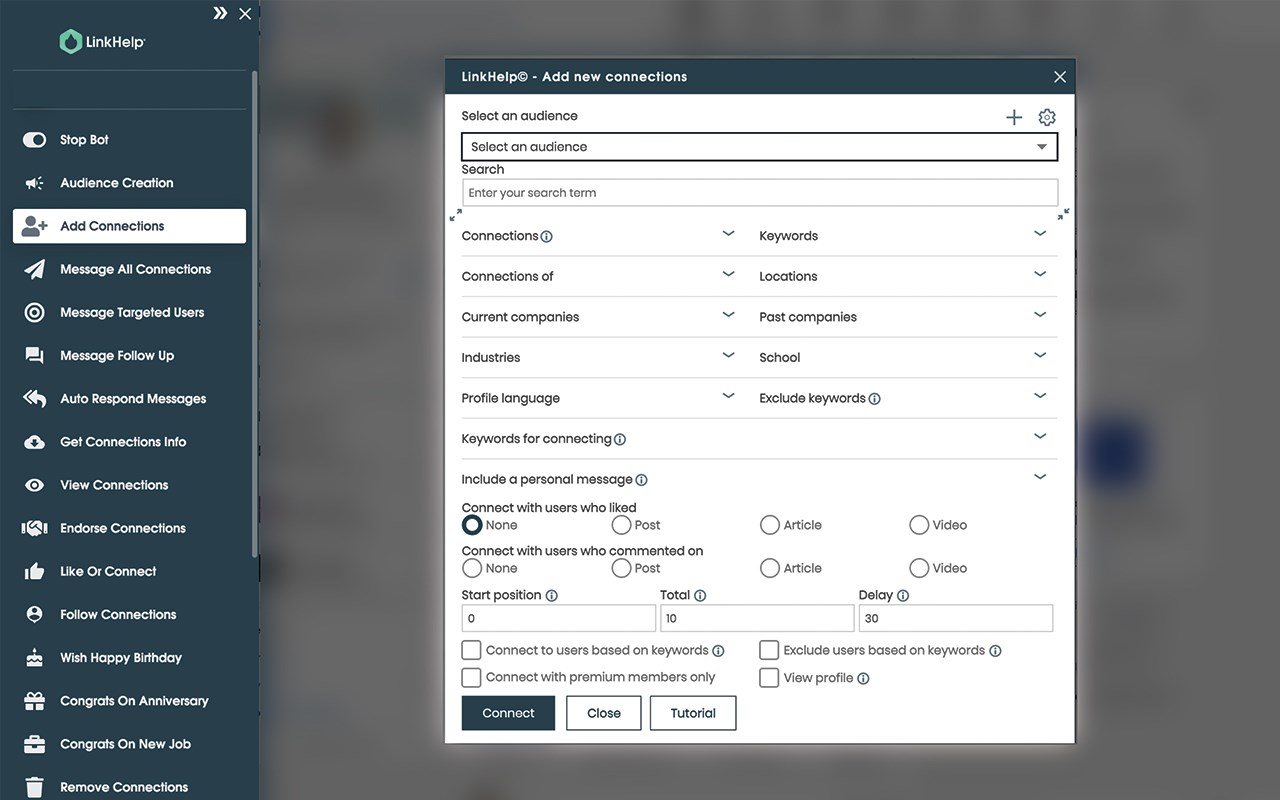Click info icon next to Total
The height and width of the screenshot is (800, 1280).
click(x=700, y=595)
